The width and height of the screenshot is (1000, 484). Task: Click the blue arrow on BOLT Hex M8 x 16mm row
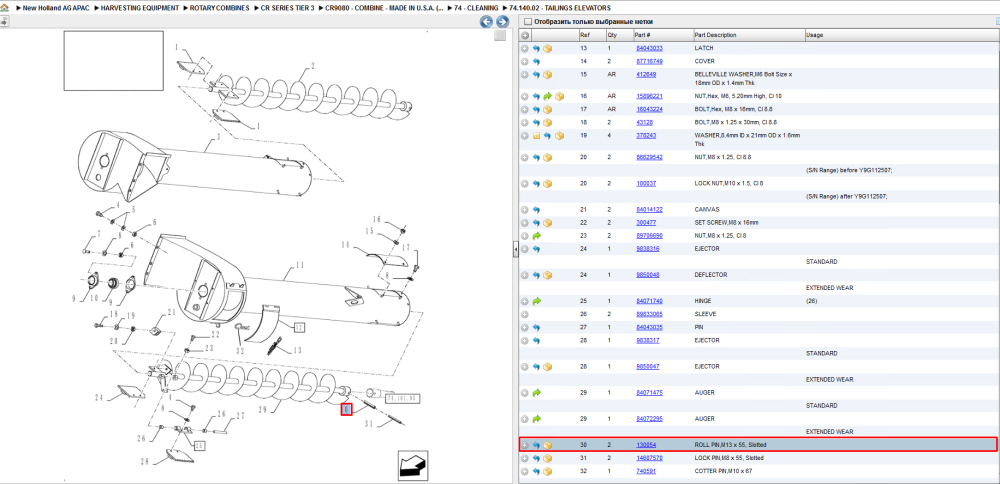pos(536,109)
